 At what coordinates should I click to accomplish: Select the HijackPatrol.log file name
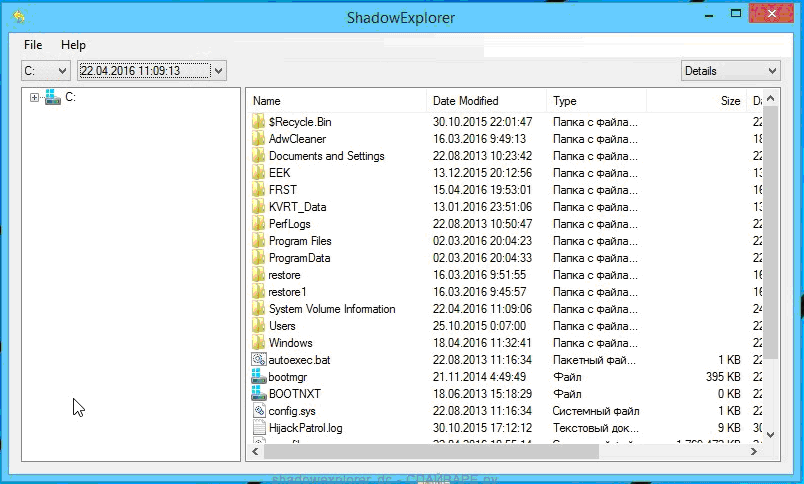tap(306, 428)
